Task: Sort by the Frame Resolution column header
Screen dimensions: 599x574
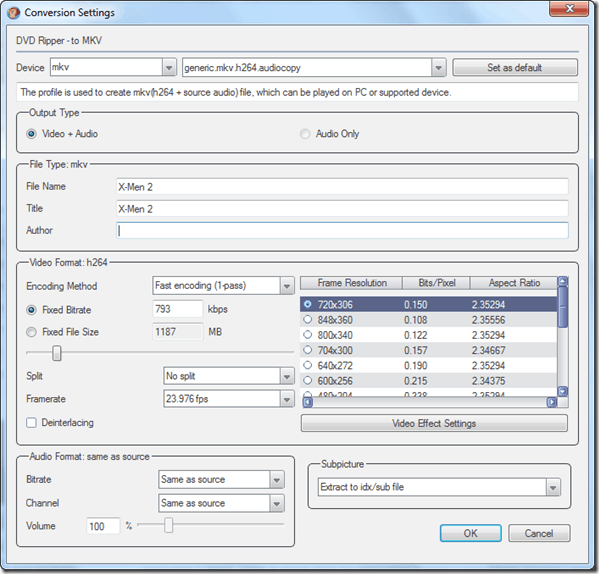Action: coord(351,283)
